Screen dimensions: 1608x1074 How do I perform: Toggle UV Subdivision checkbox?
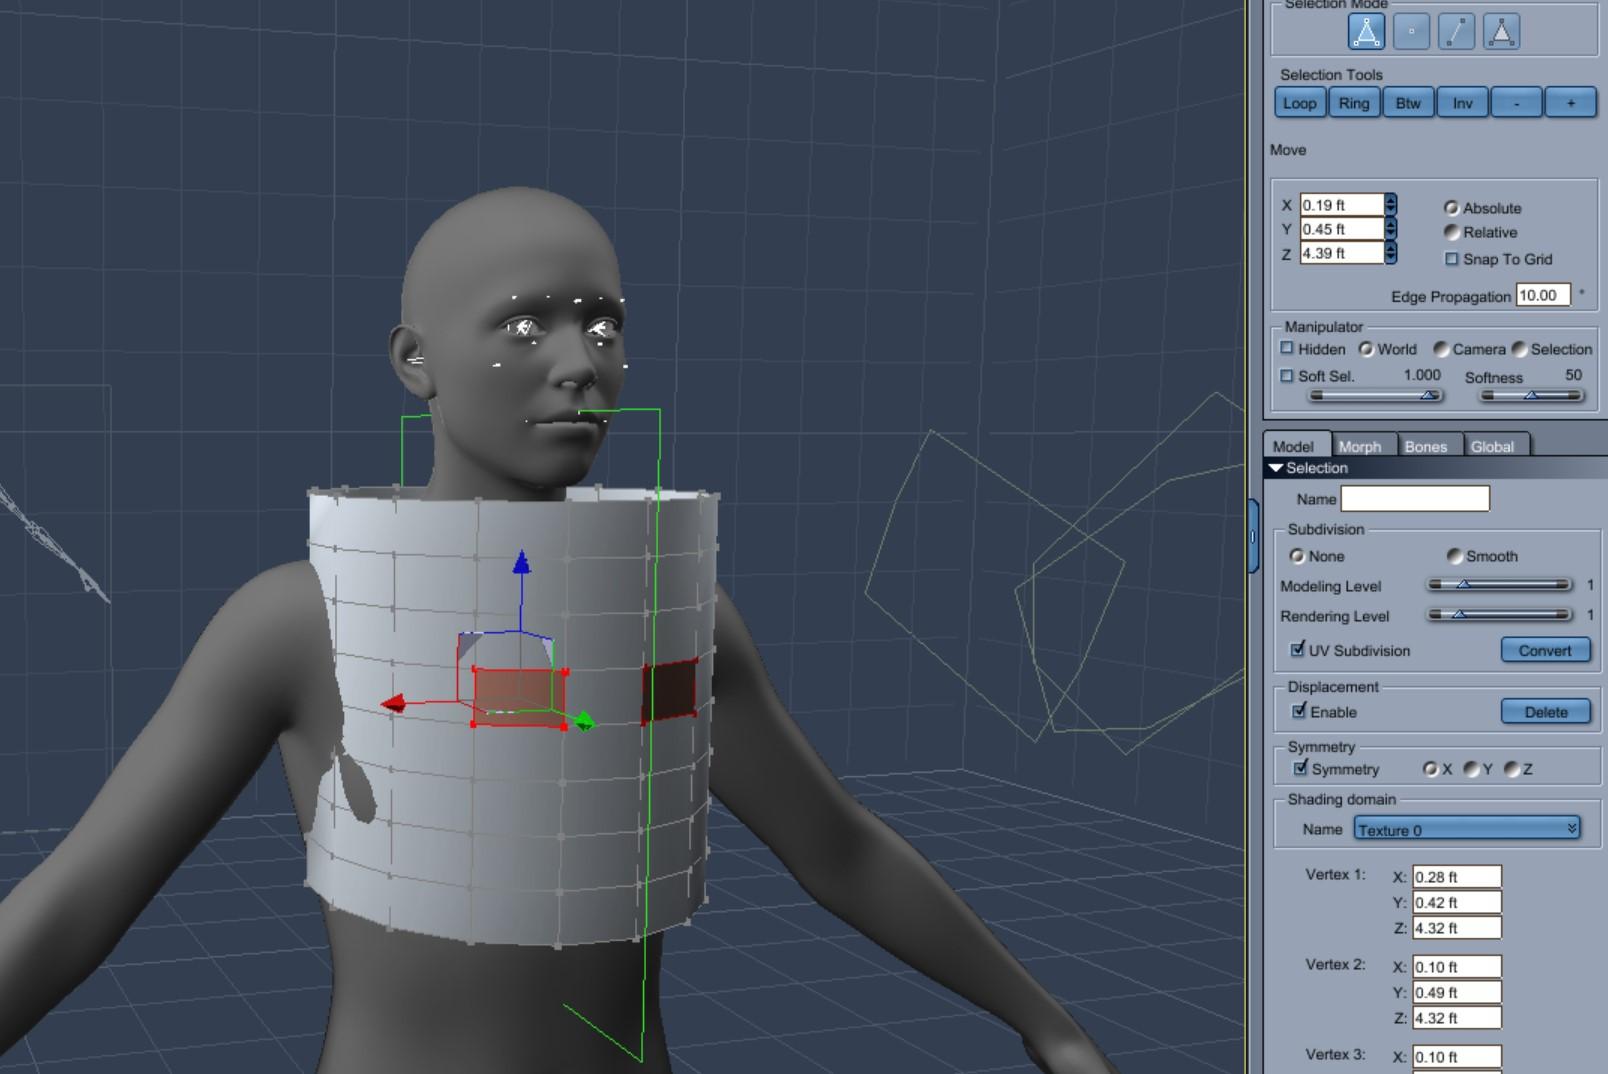coord(1298,649)
